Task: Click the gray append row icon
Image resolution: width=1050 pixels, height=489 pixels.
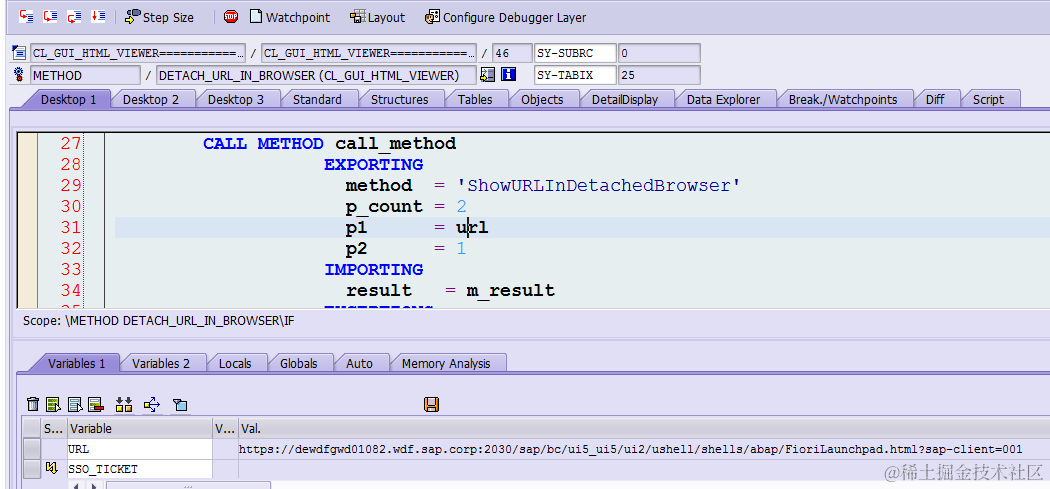Action: 75,404
